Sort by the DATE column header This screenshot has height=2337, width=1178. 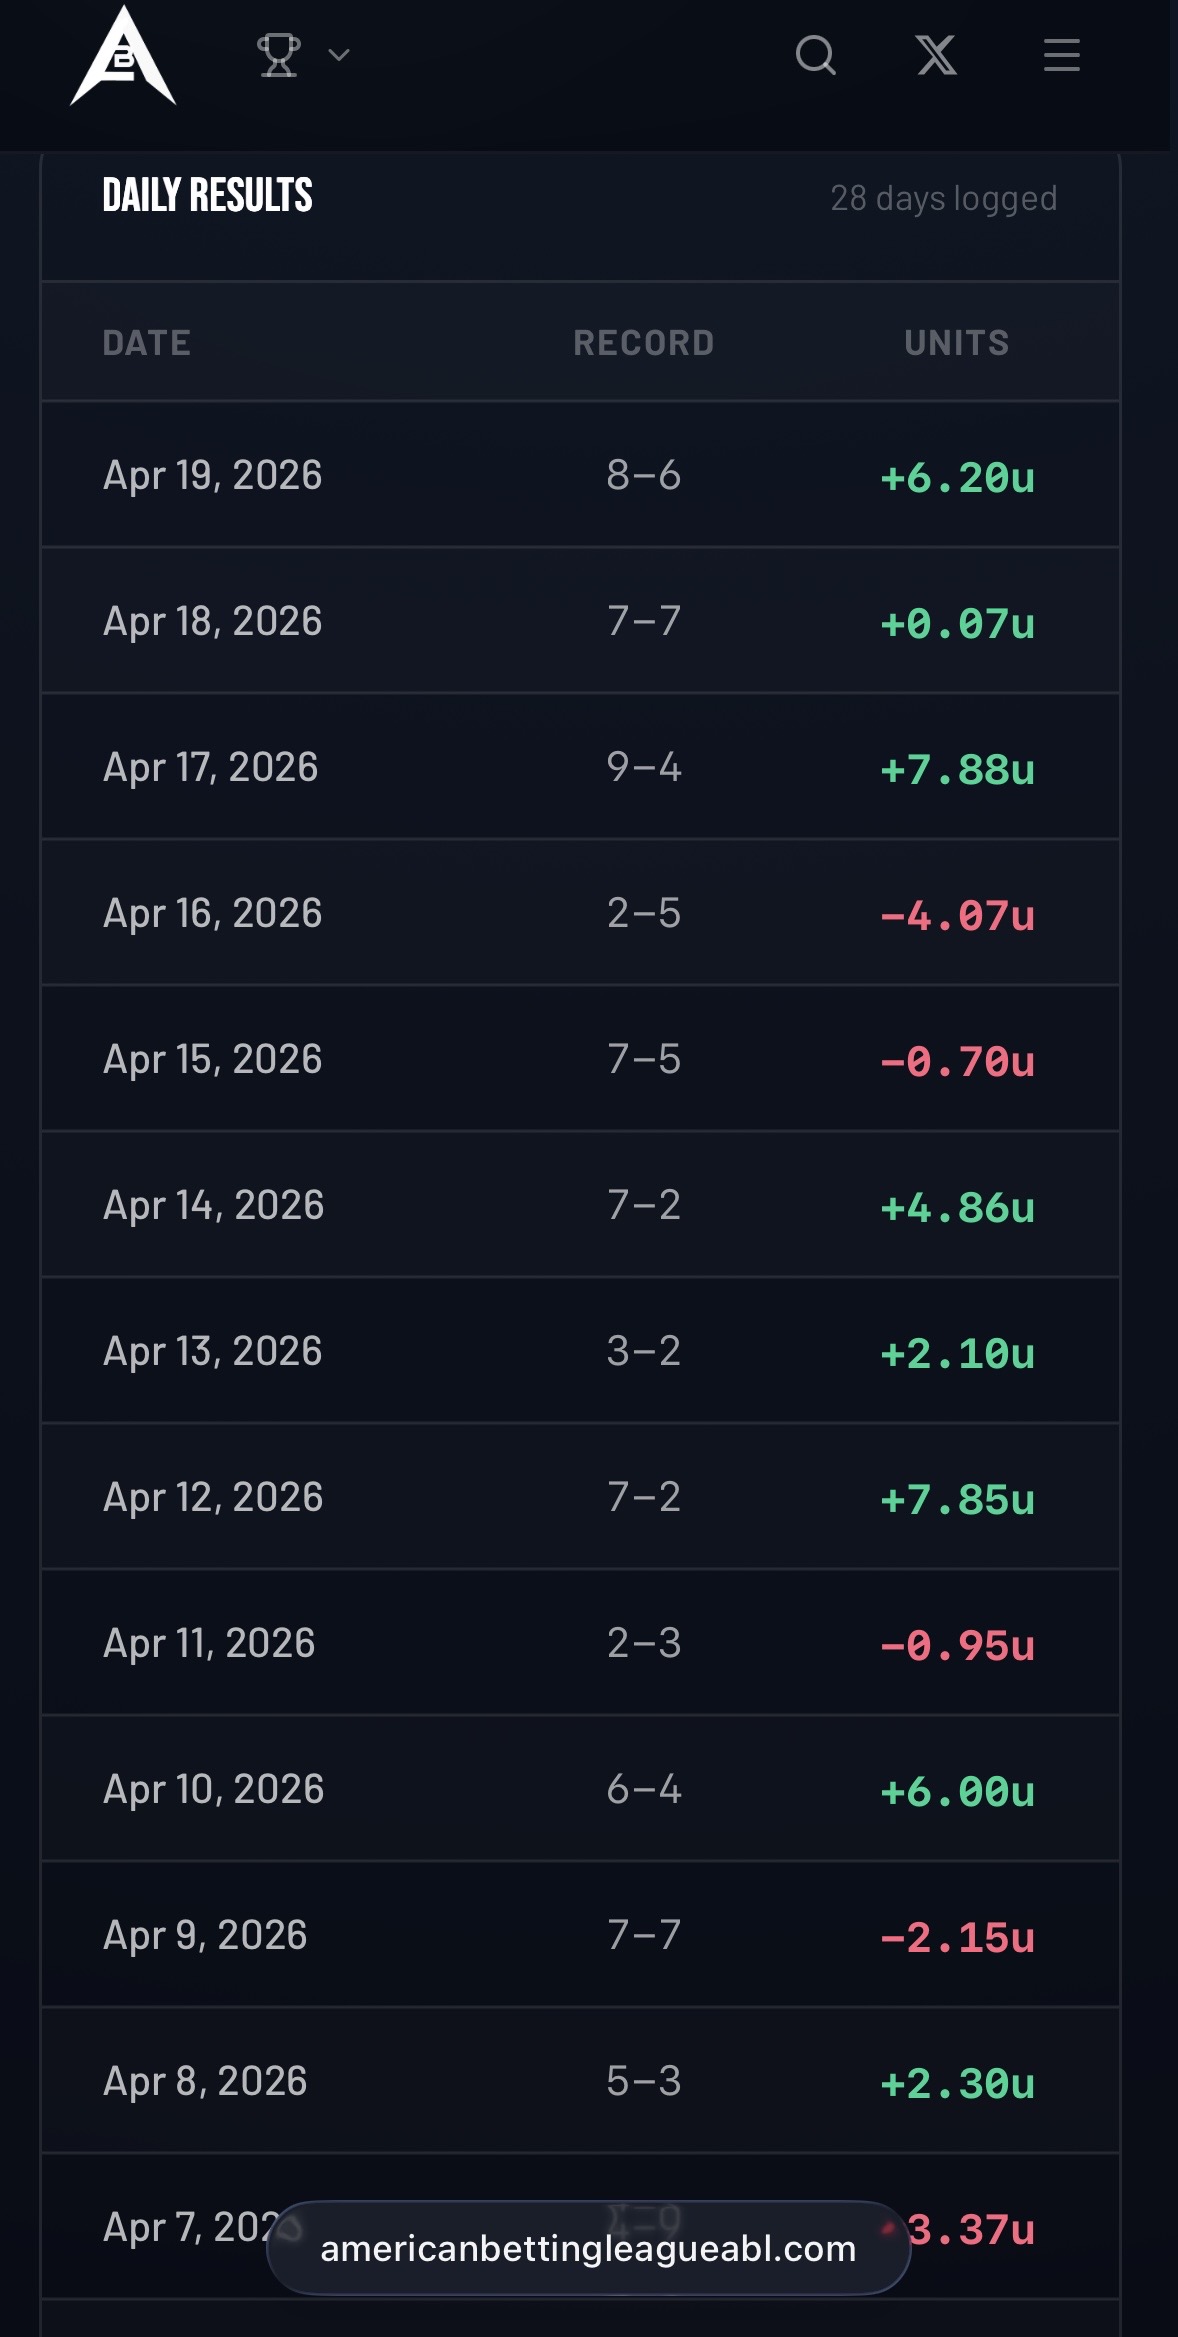click(147, 343)
